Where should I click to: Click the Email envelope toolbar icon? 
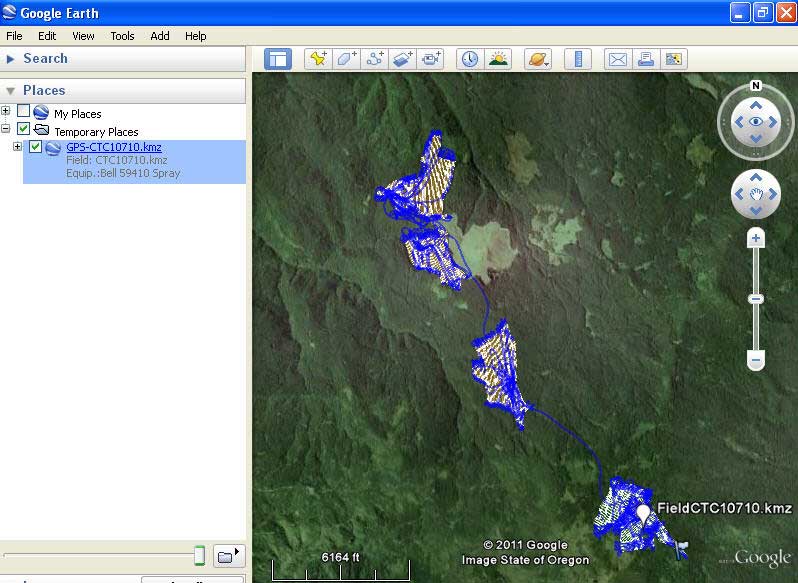pos(618,59)
